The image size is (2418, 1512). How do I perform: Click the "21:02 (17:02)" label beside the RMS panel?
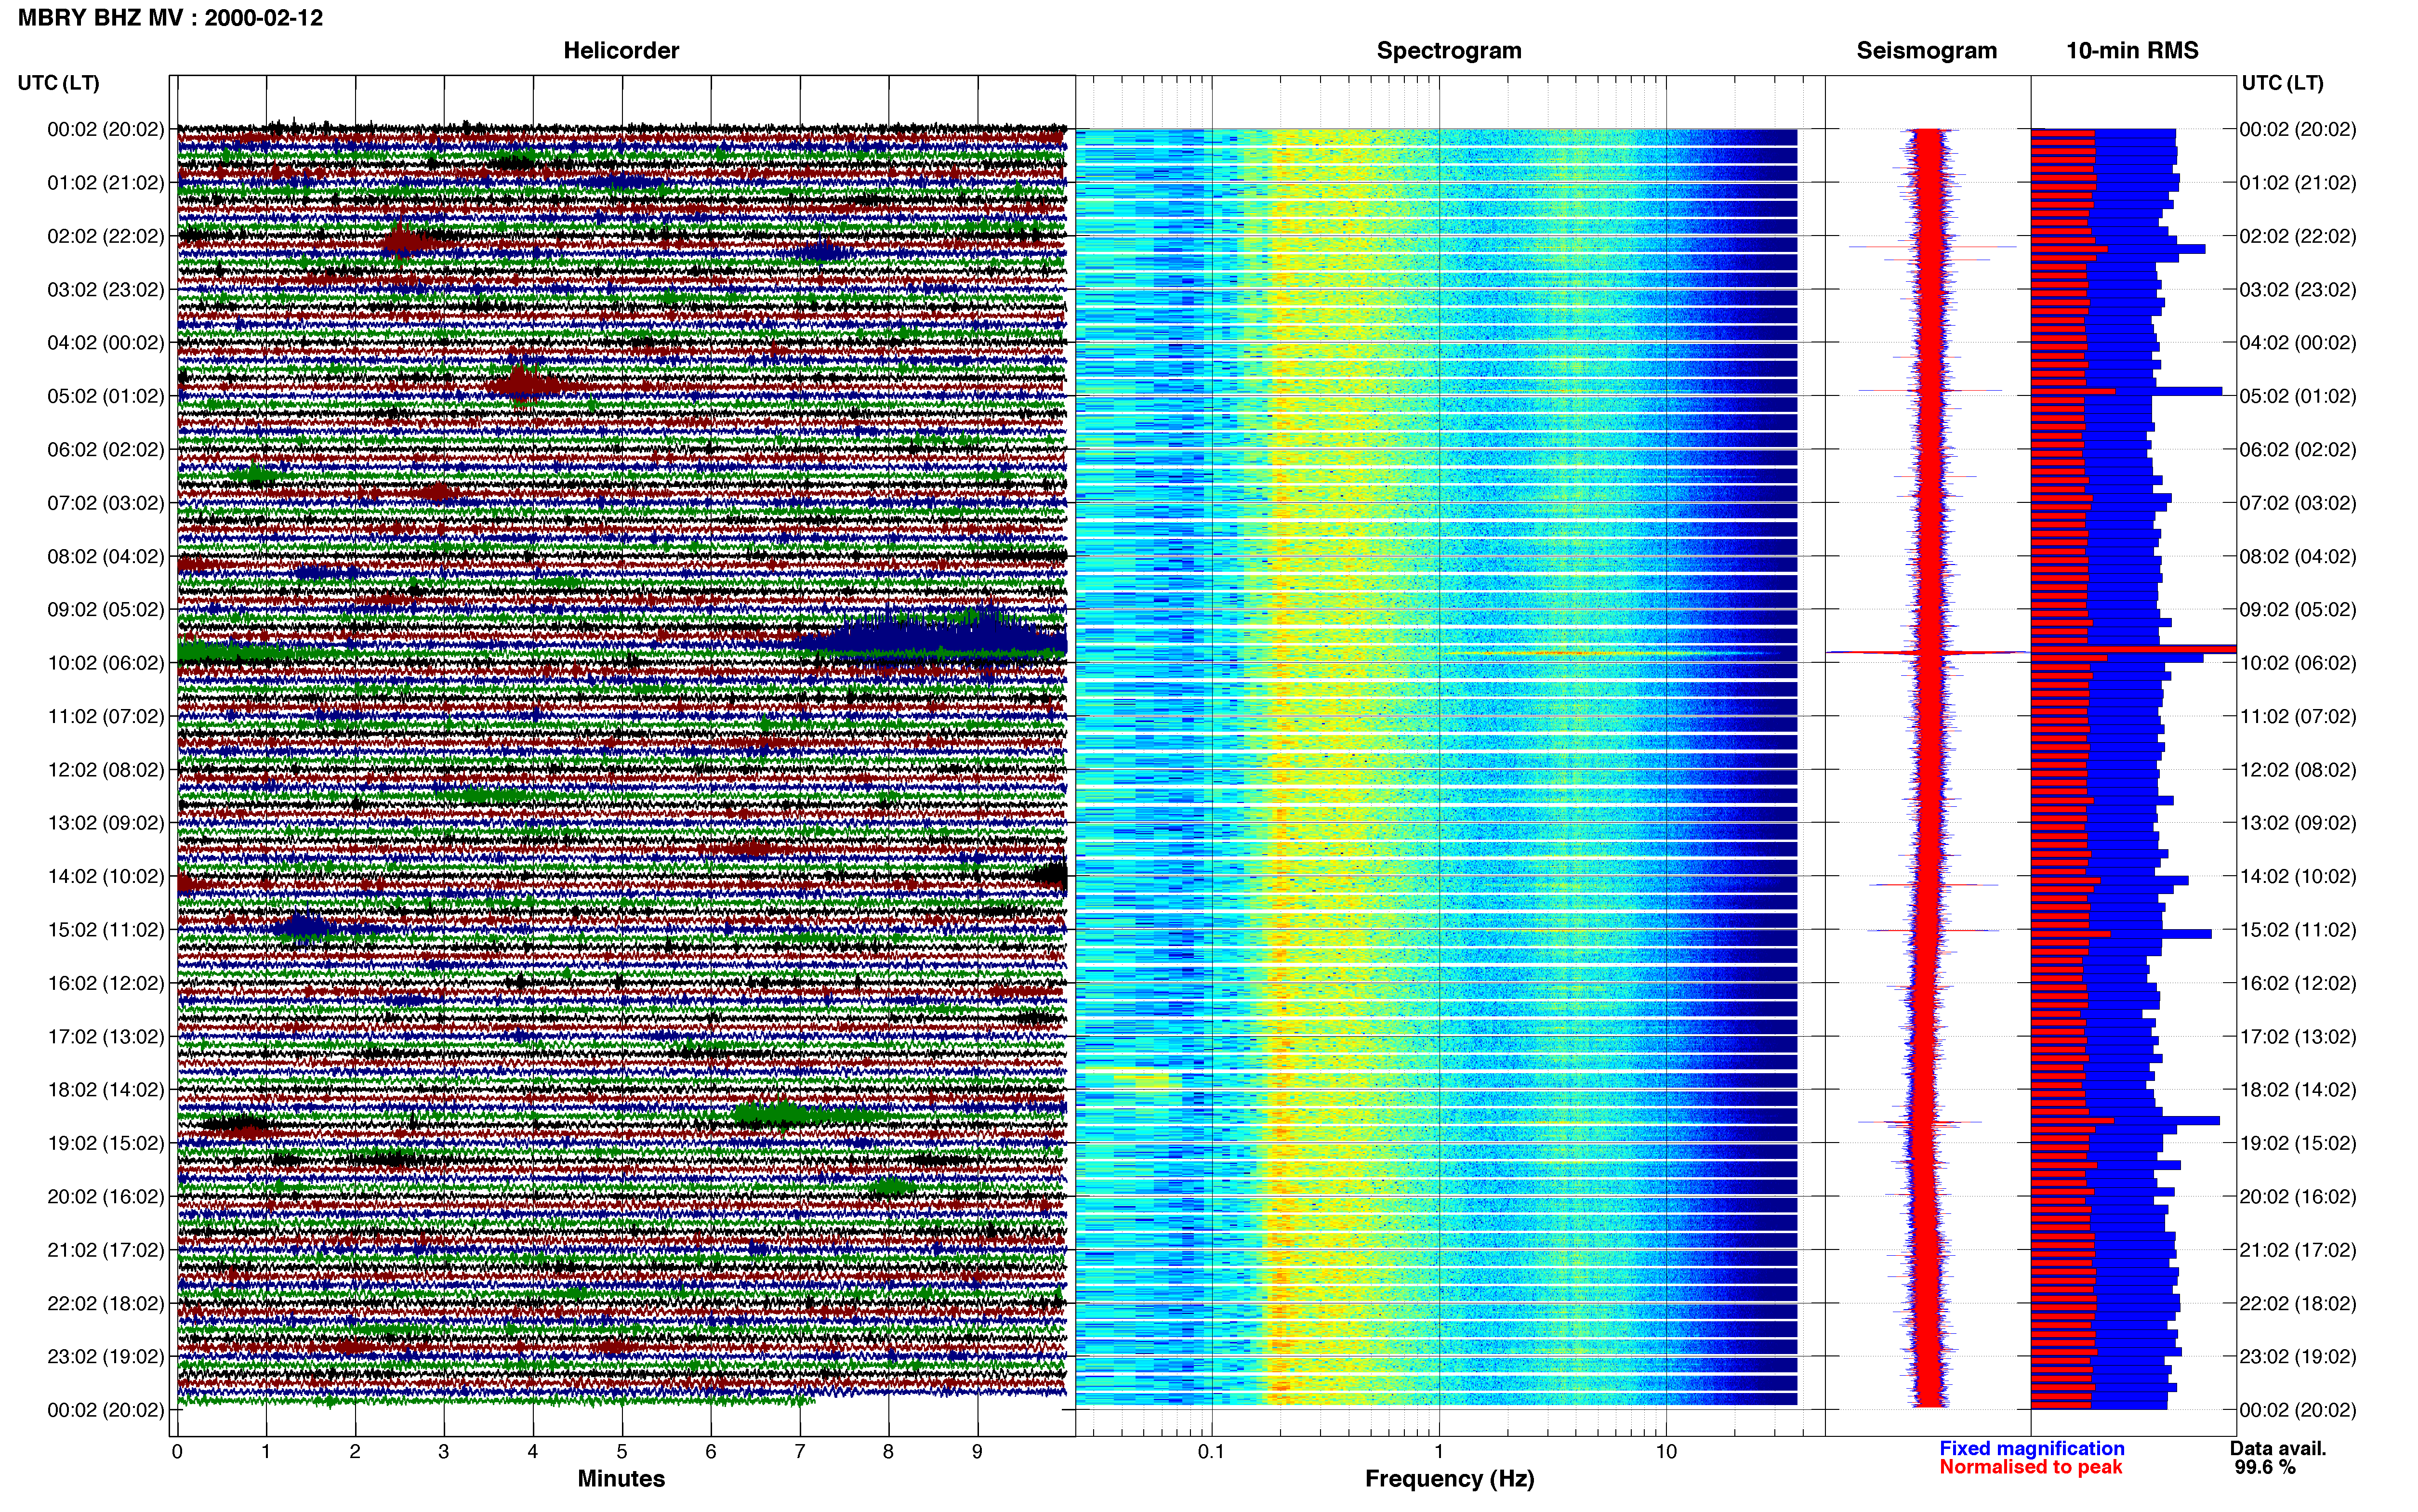(x=2298, y=1250)
